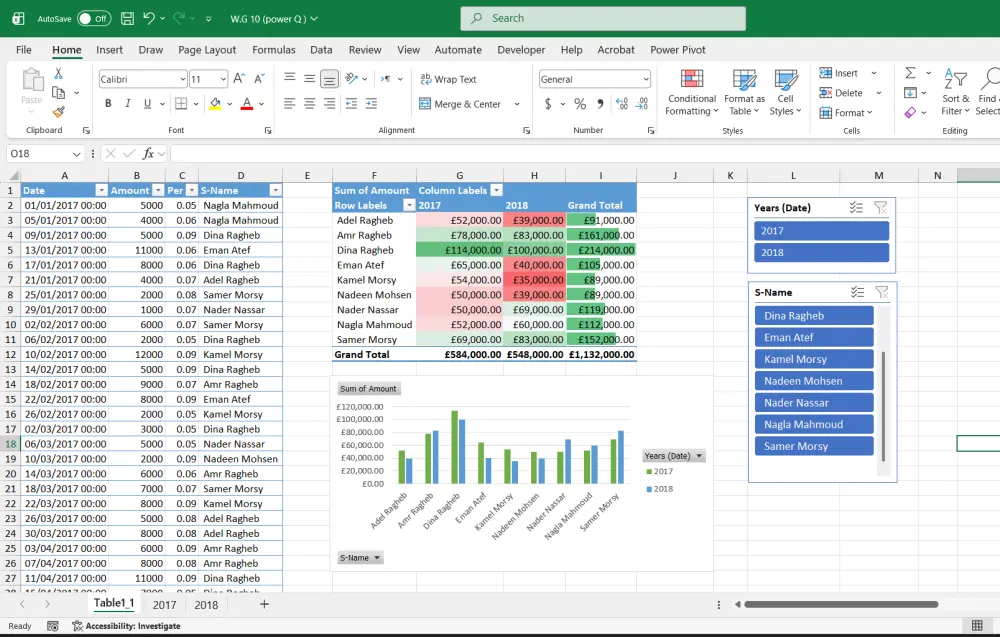Open the General number format dropdown
1000x637 pixels.
click(645, 79)
